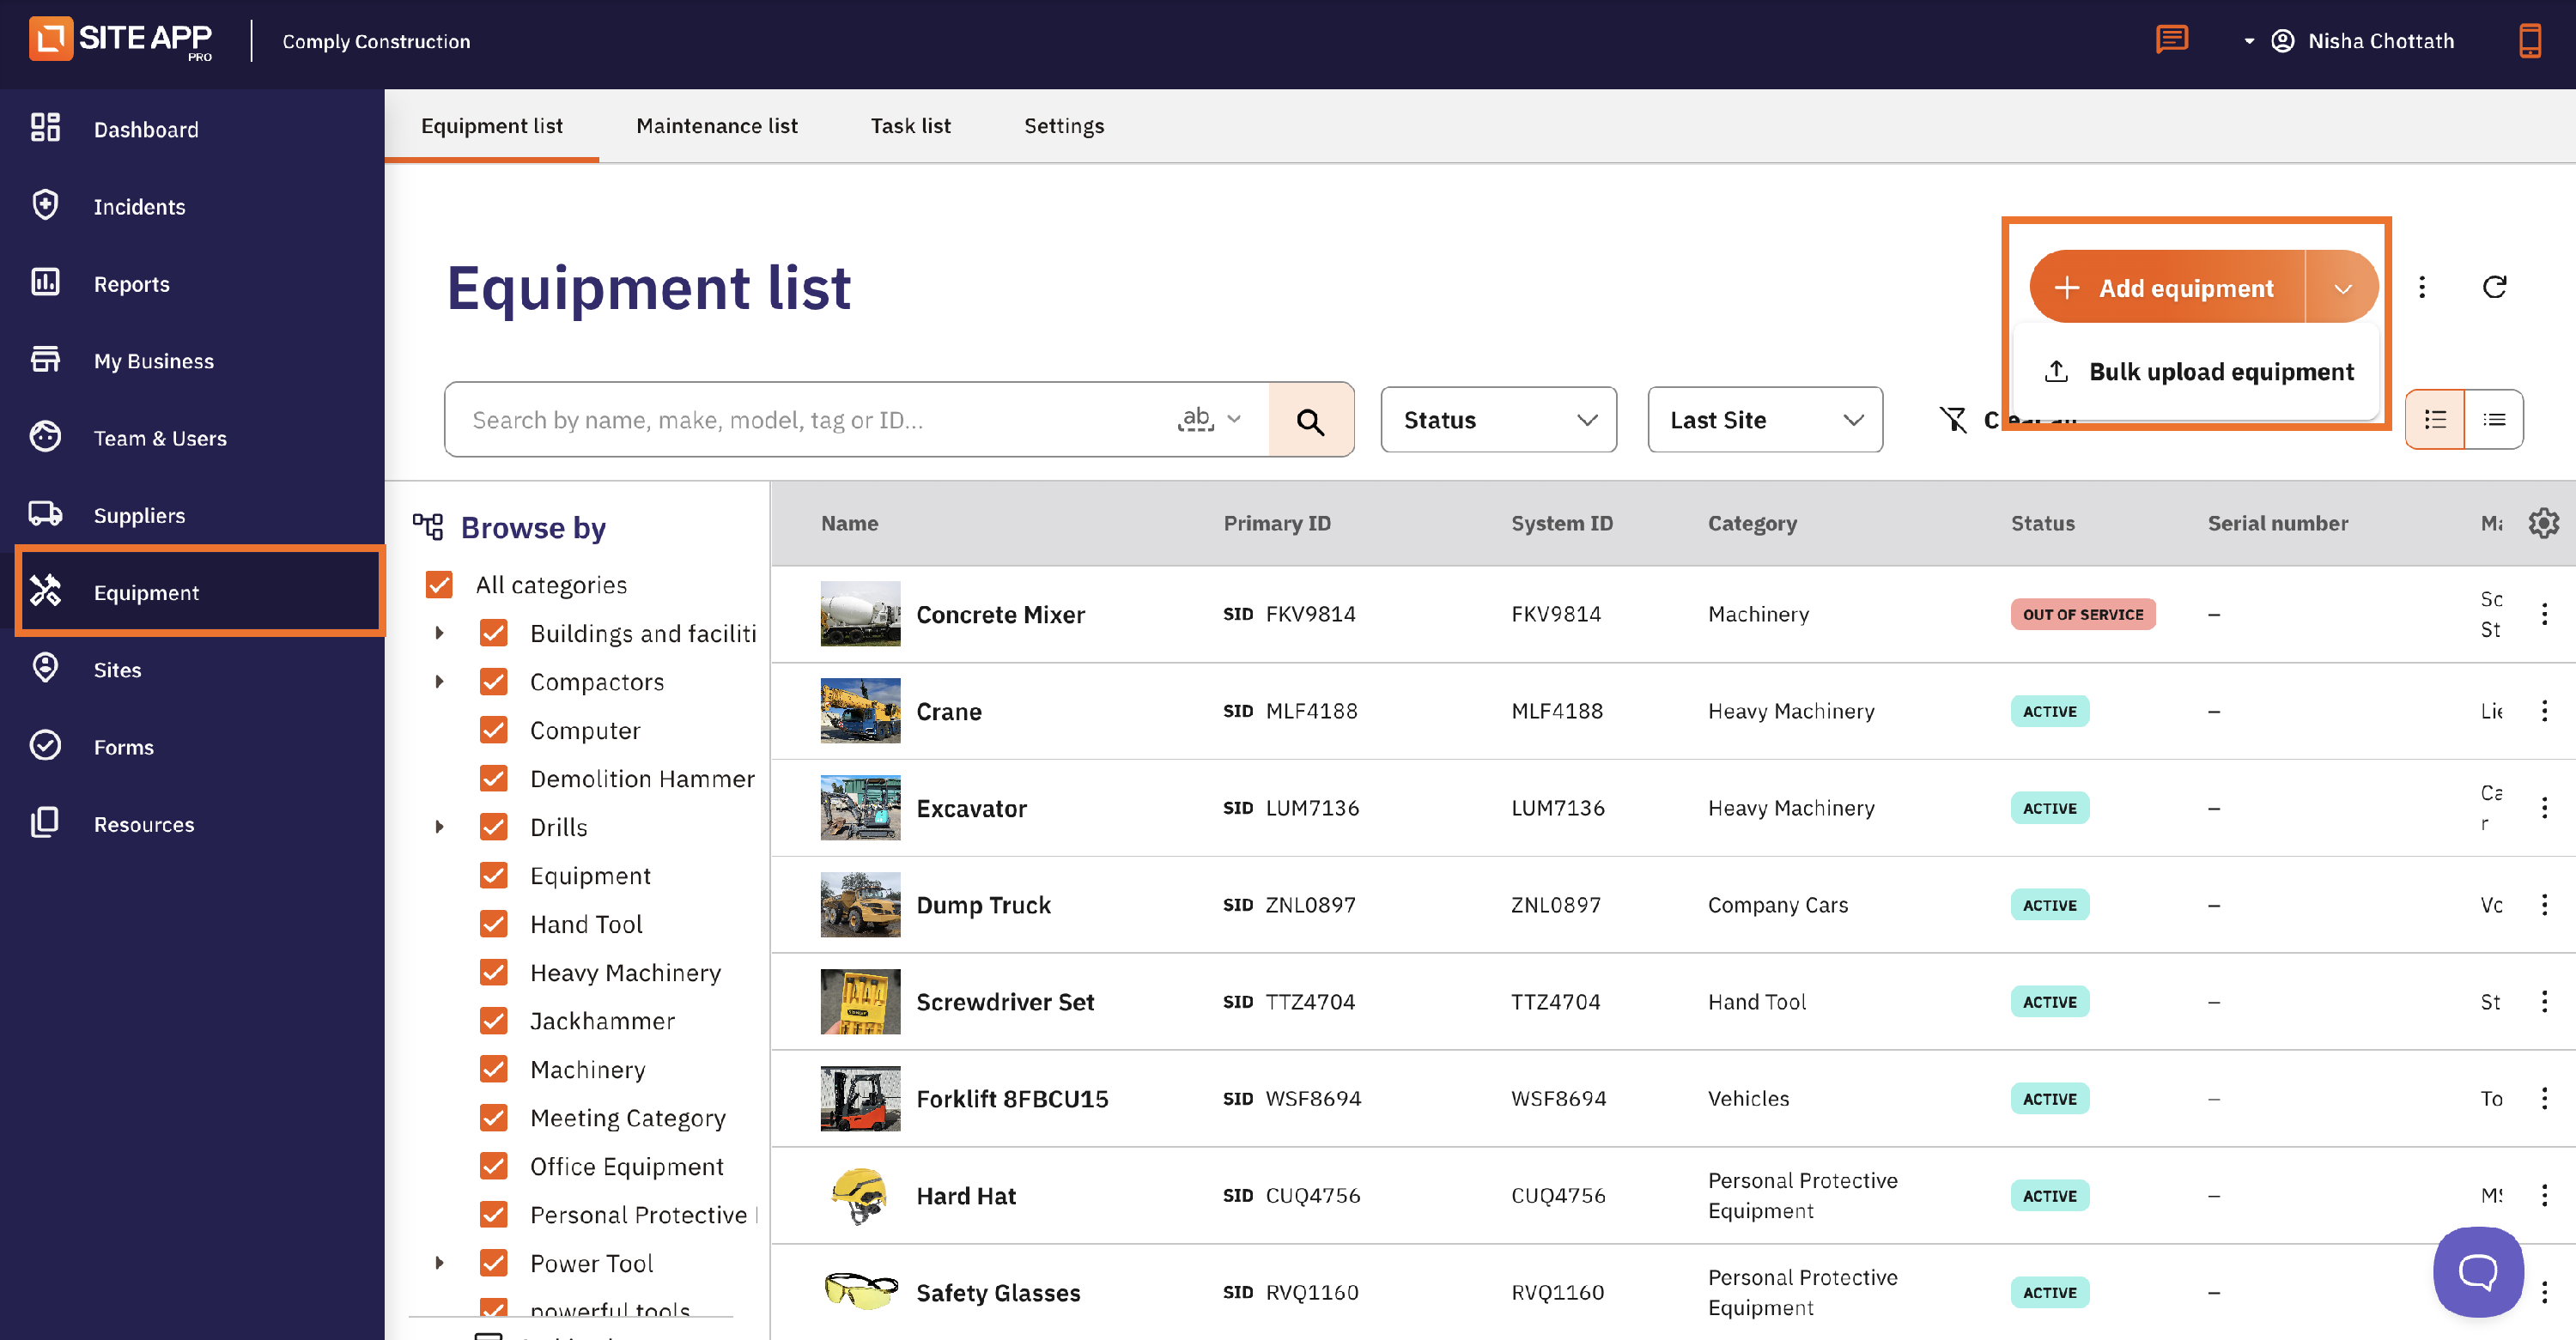Uncheck the Jackhammer checkbox

(x=493, y=1020)
